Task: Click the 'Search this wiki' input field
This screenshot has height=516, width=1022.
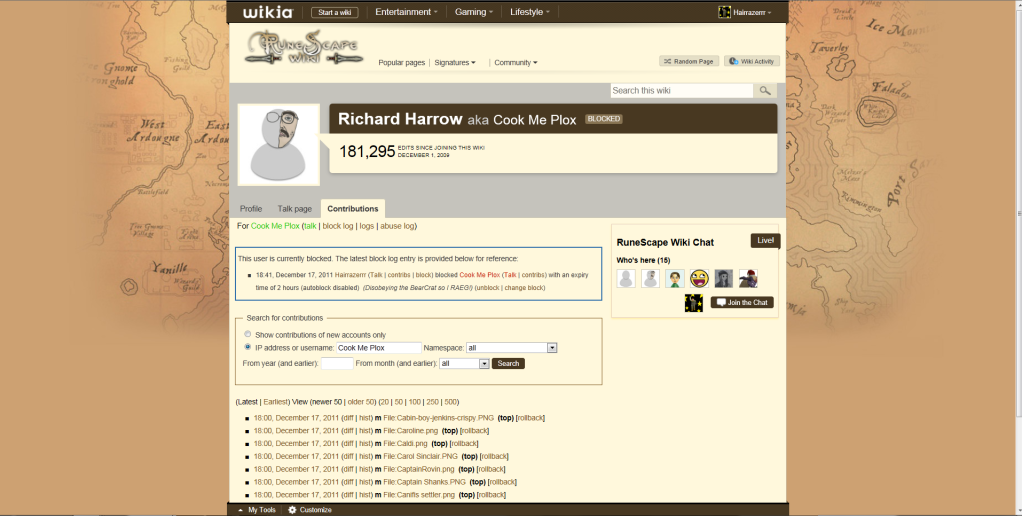Action: point(681,91)
